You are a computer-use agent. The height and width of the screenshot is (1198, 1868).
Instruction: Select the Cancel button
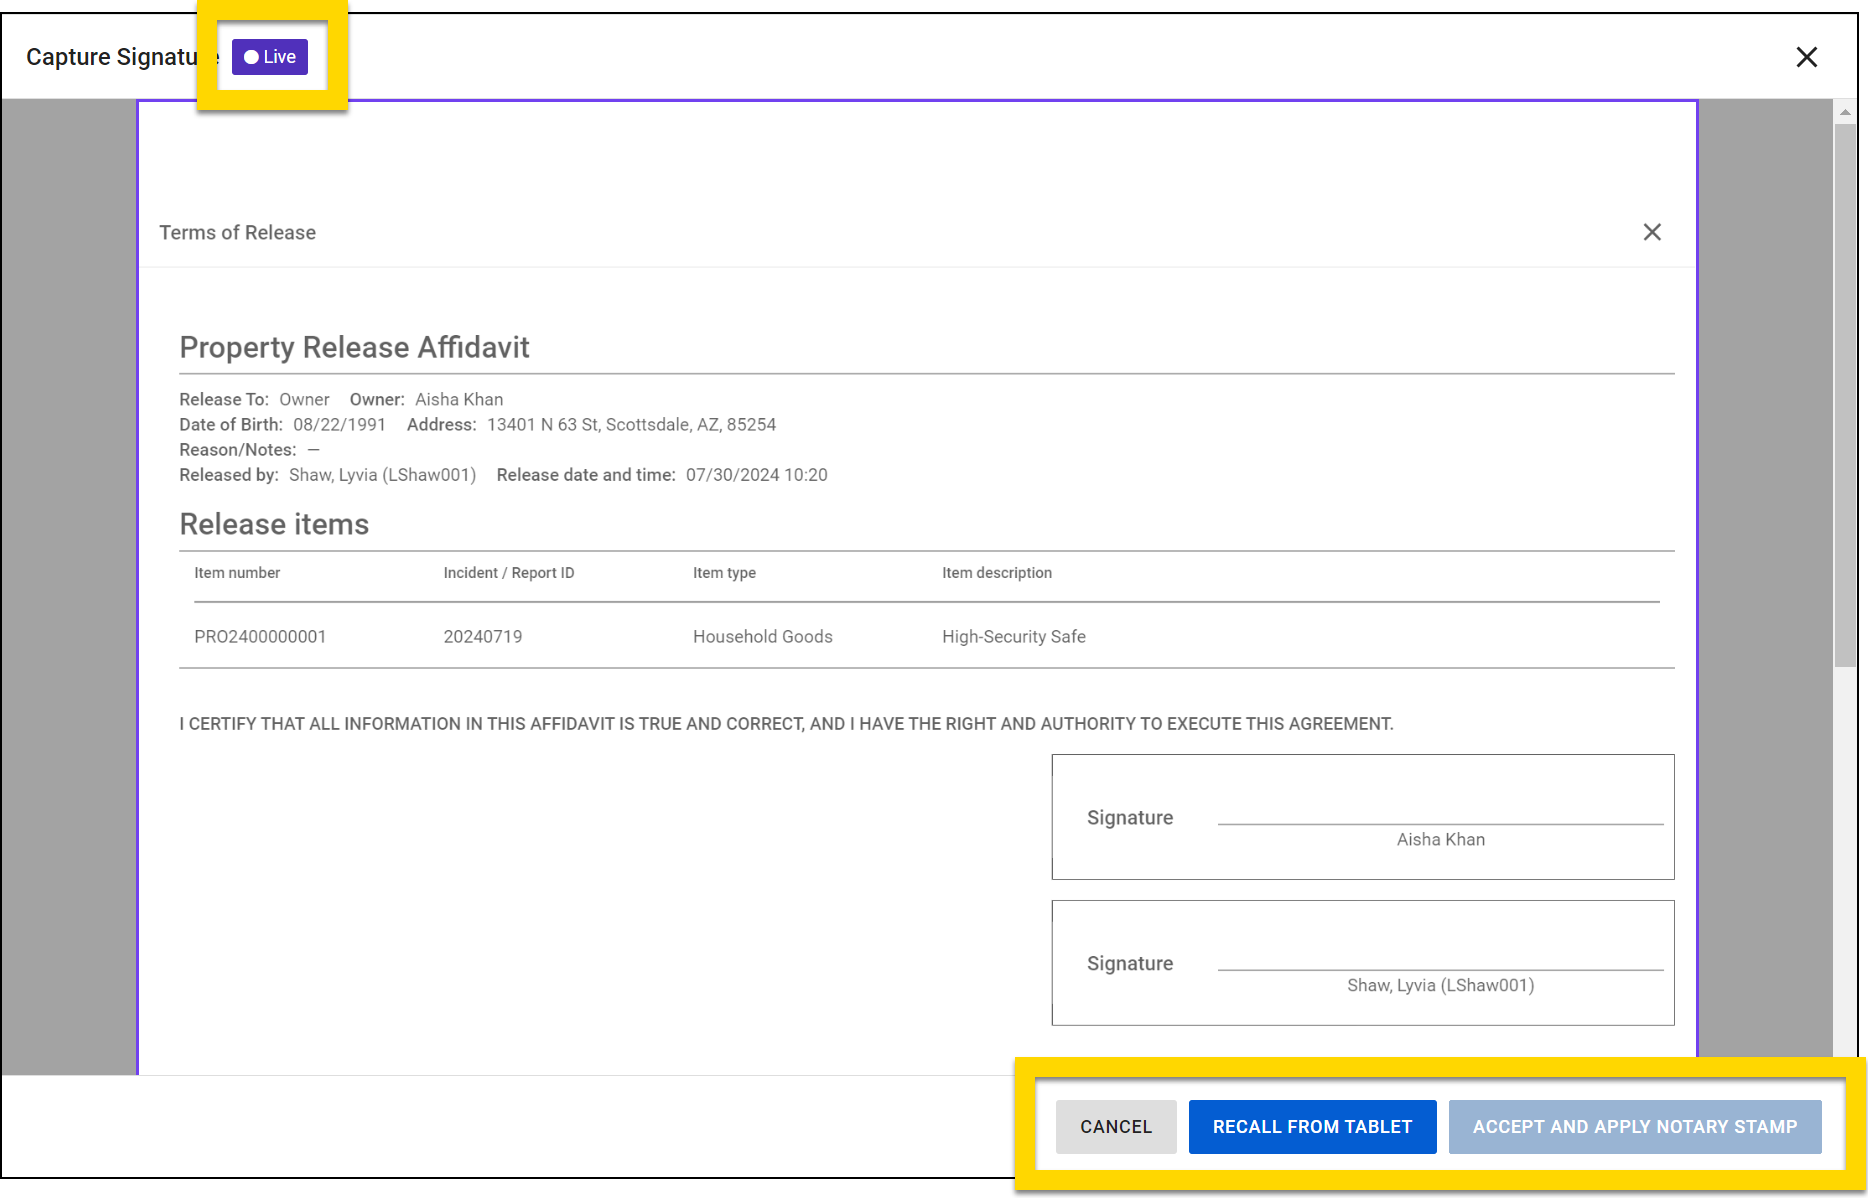[x=1115, y=1126]
